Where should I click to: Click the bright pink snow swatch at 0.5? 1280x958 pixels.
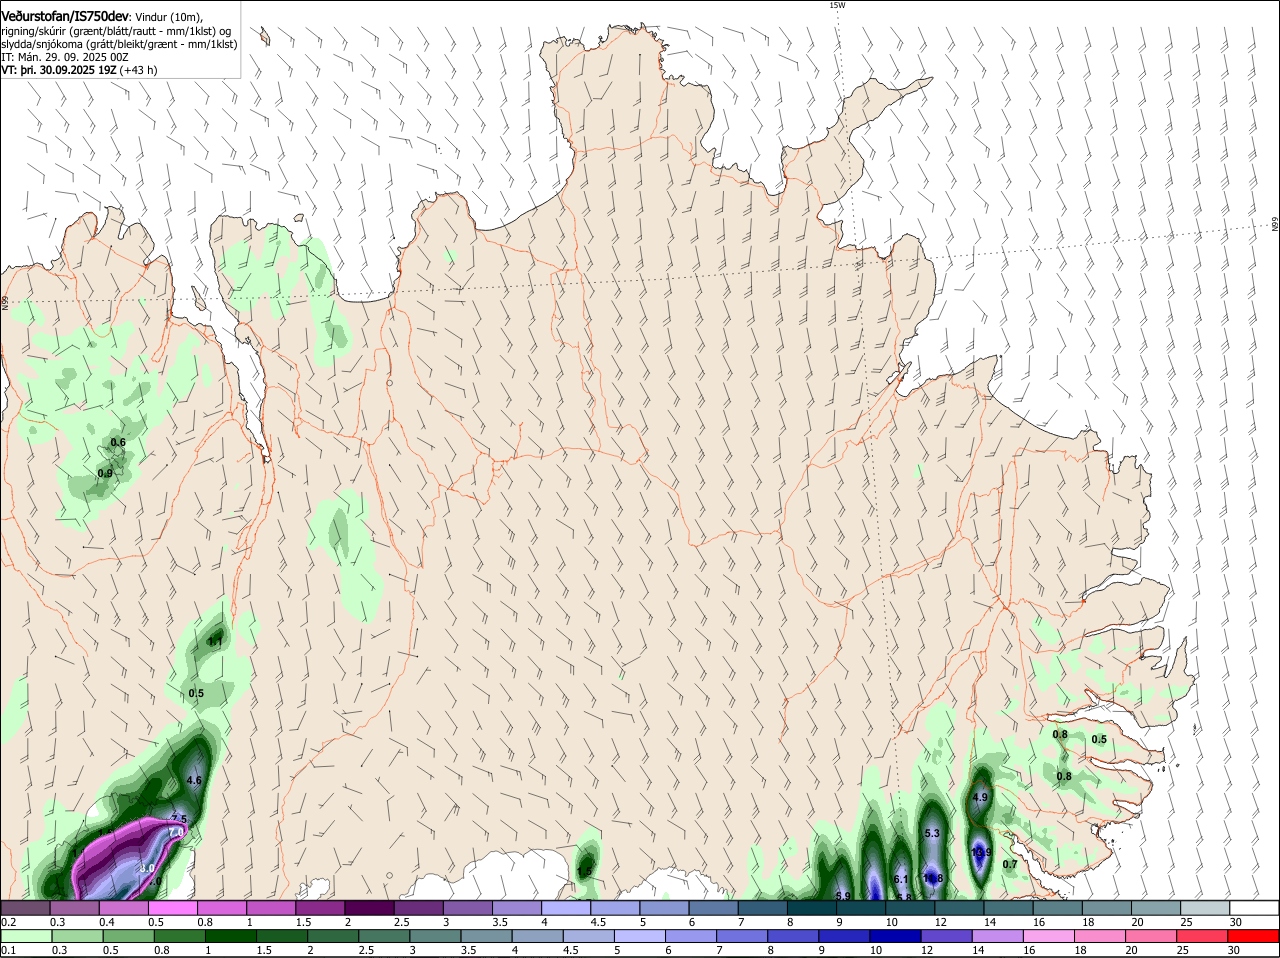[x=174, y=908]
